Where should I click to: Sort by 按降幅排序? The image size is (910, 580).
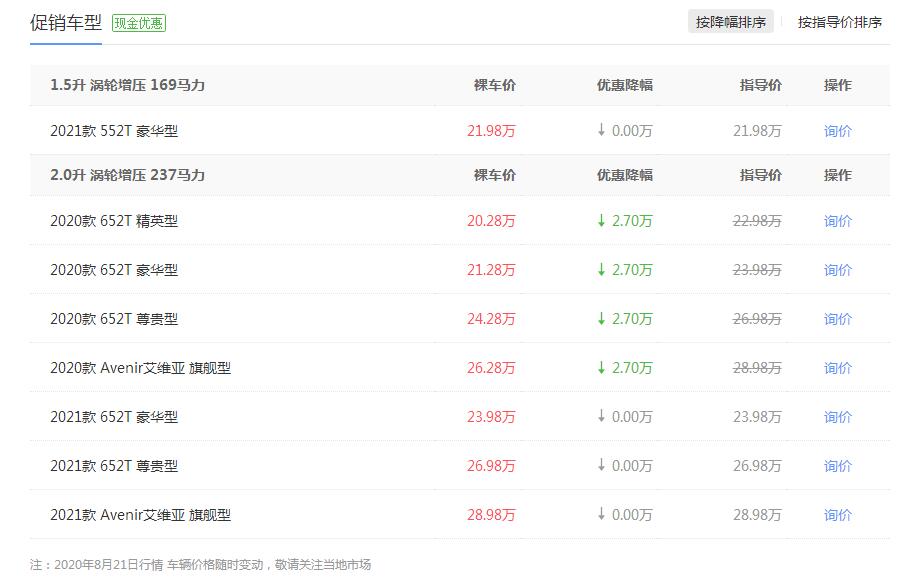point(731,22)
